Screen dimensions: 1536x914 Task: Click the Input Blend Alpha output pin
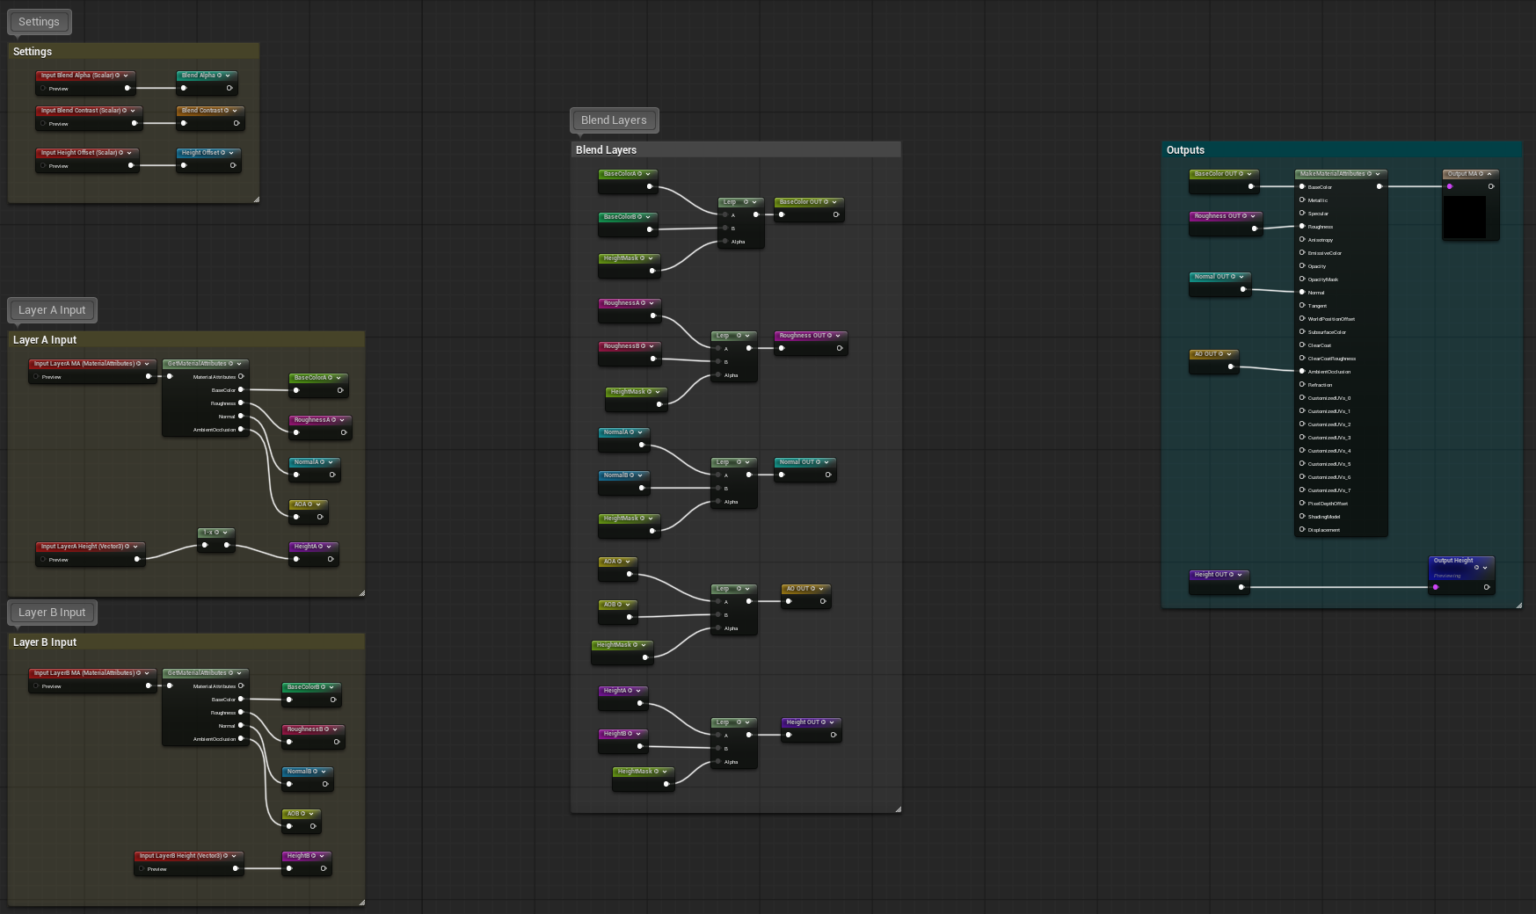pos(127,88)
